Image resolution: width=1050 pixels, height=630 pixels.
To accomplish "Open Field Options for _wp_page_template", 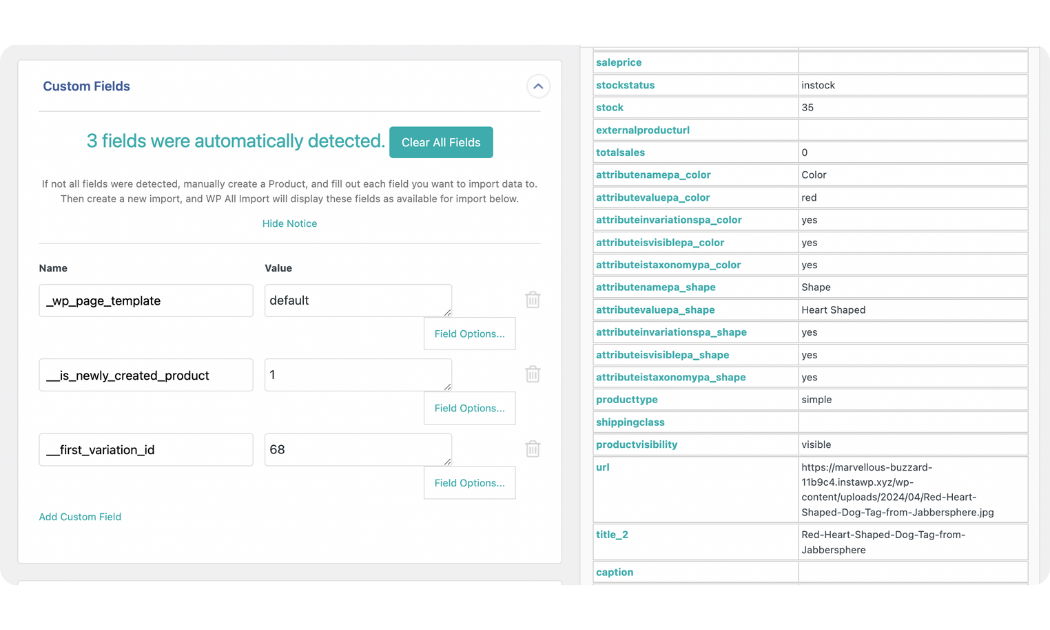I will coord(469,334).
